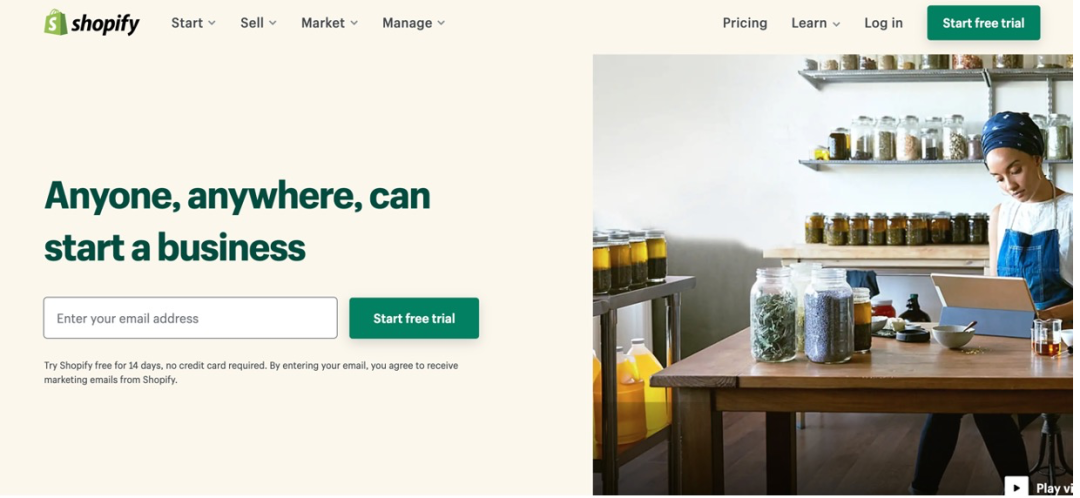Expand the Start menu chevron

212,23
